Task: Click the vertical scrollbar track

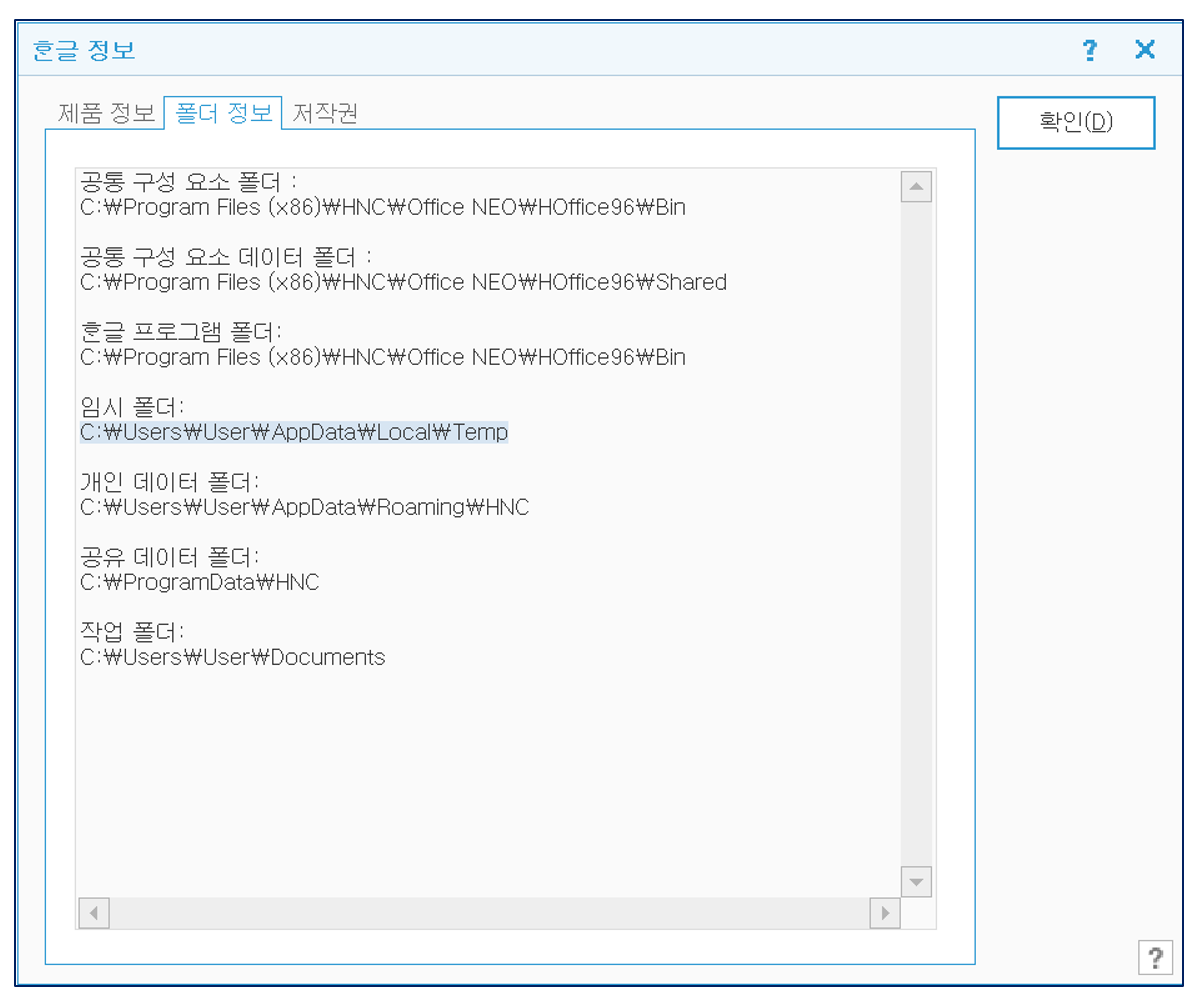Action: pos(916,534)
